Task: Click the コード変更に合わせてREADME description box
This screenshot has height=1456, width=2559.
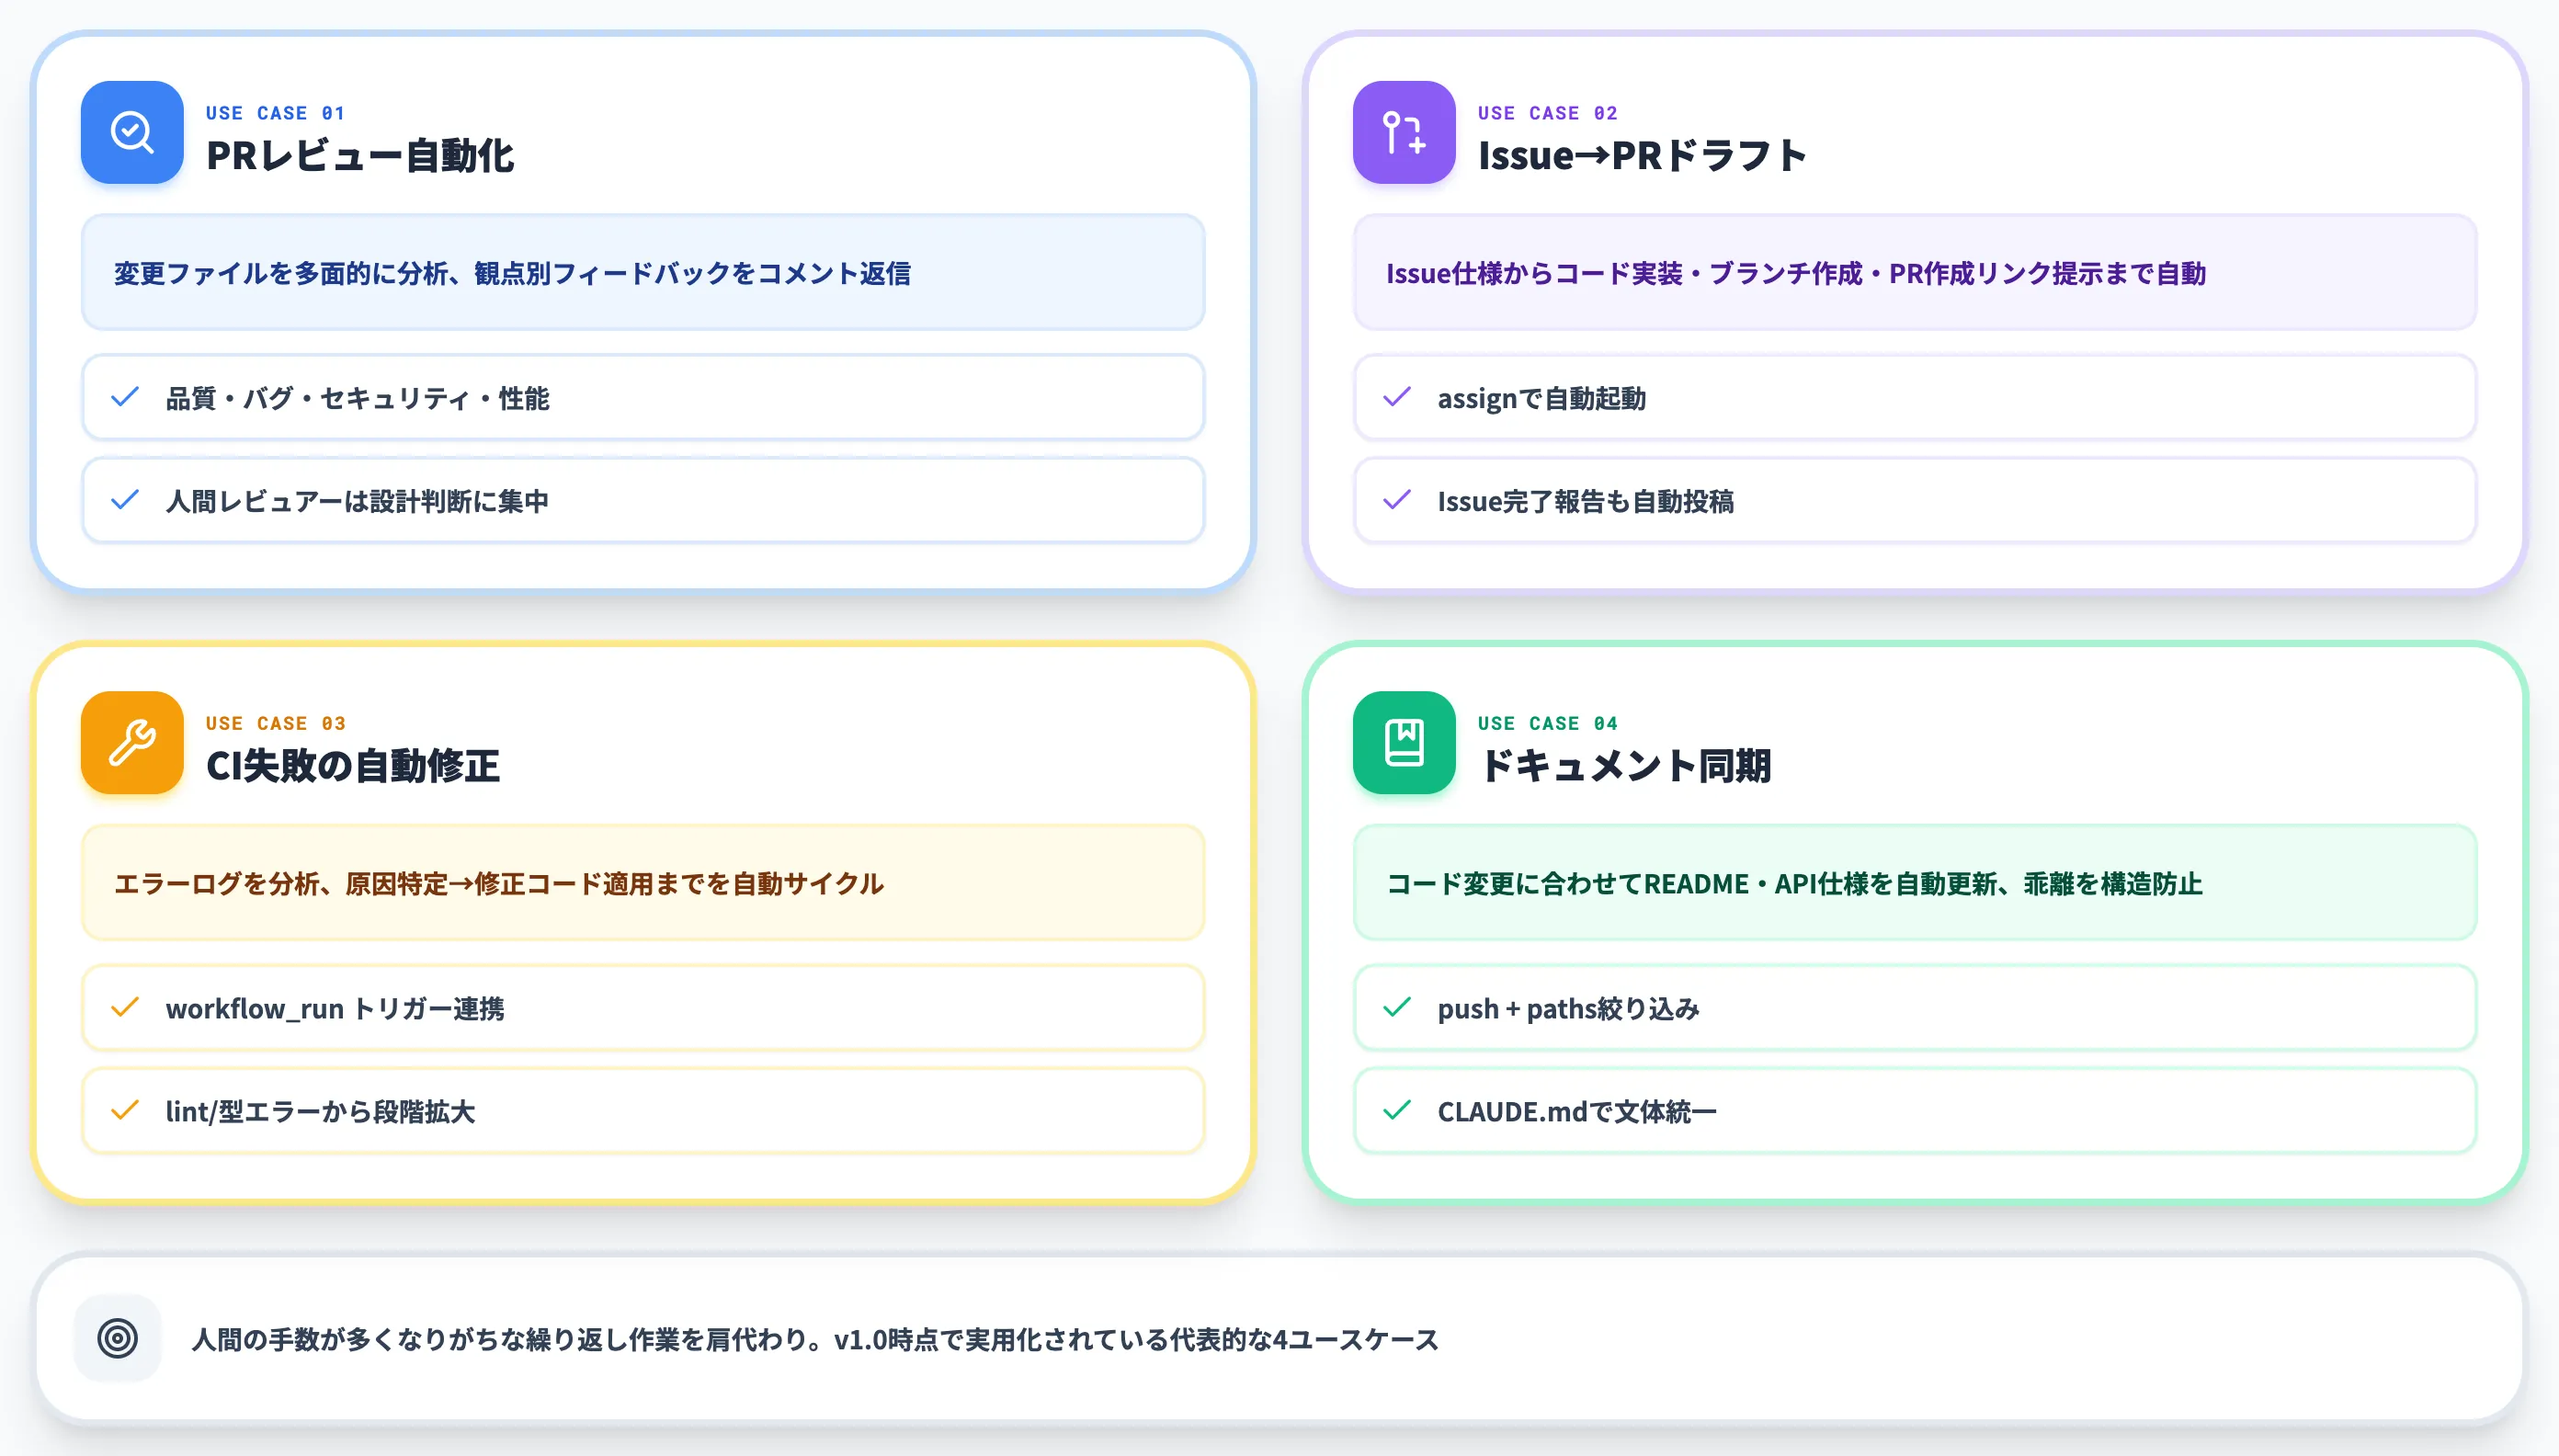Action: 1915,882
